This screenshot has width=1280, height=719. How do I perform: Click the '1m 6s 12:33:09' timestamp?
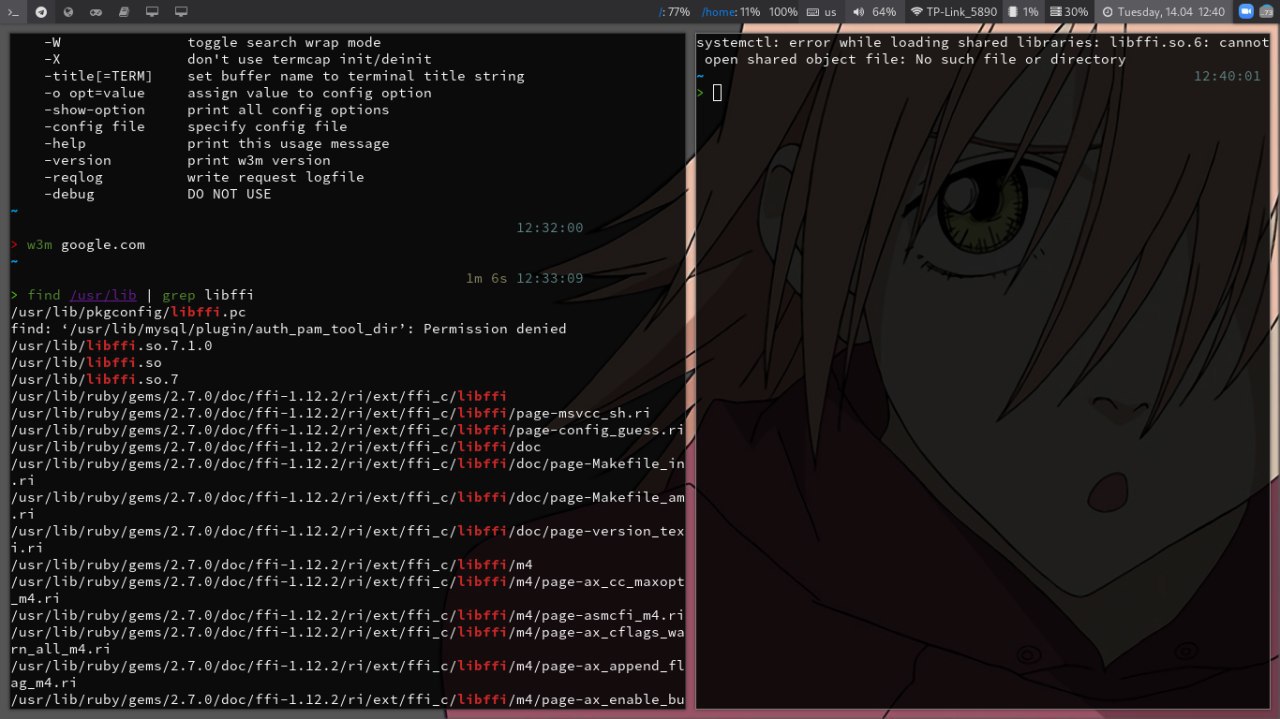coord(525,278)
